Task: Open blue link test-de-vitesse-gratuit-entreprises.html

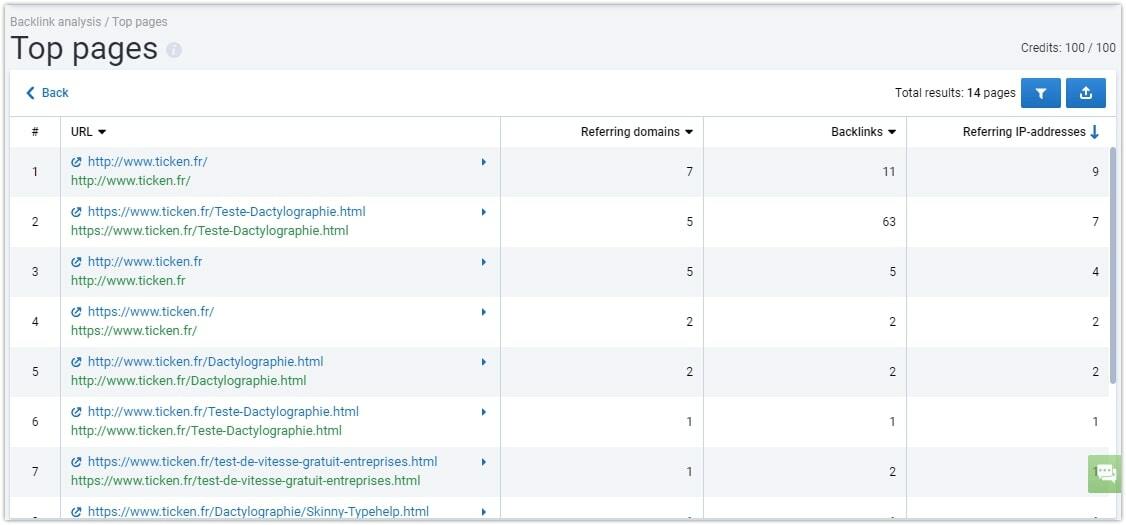Action: [x=262, y=462]
